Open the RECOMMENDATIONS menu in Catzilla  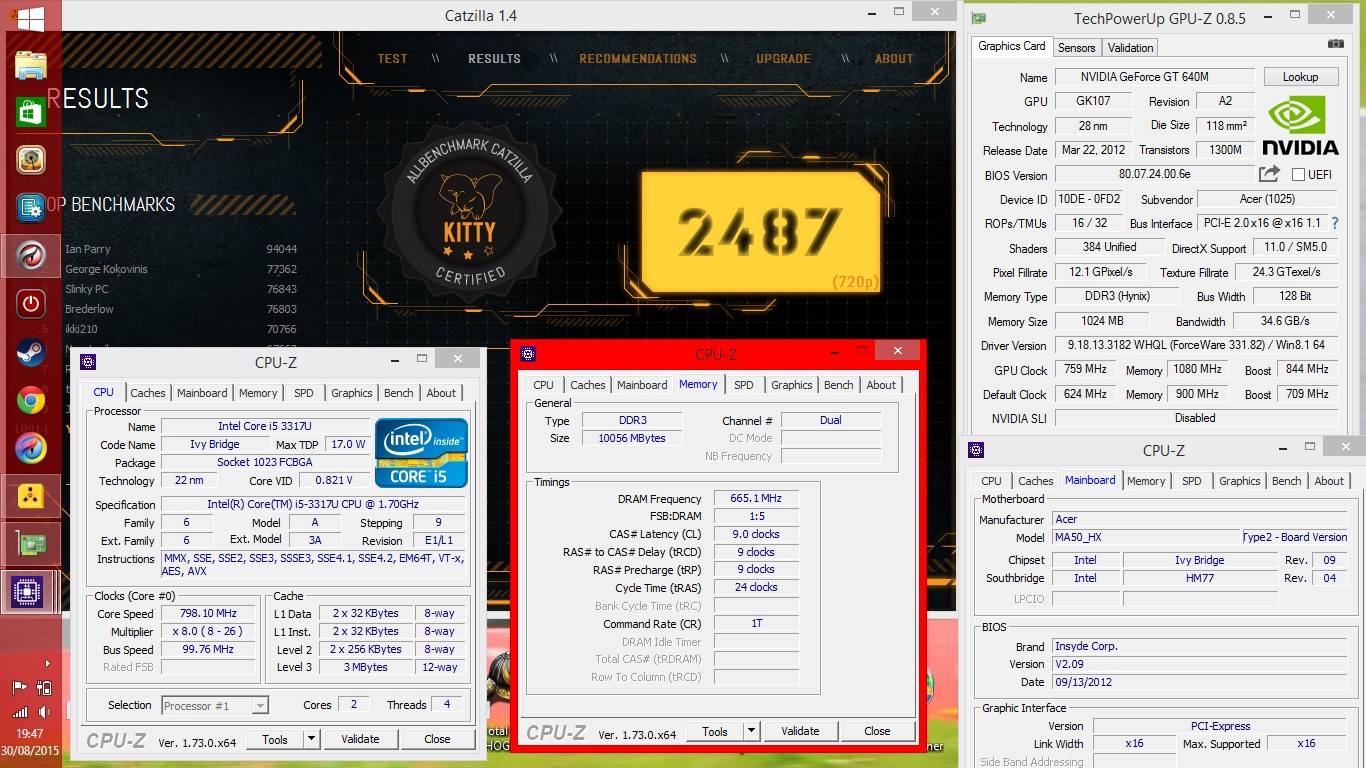point(638,59)
